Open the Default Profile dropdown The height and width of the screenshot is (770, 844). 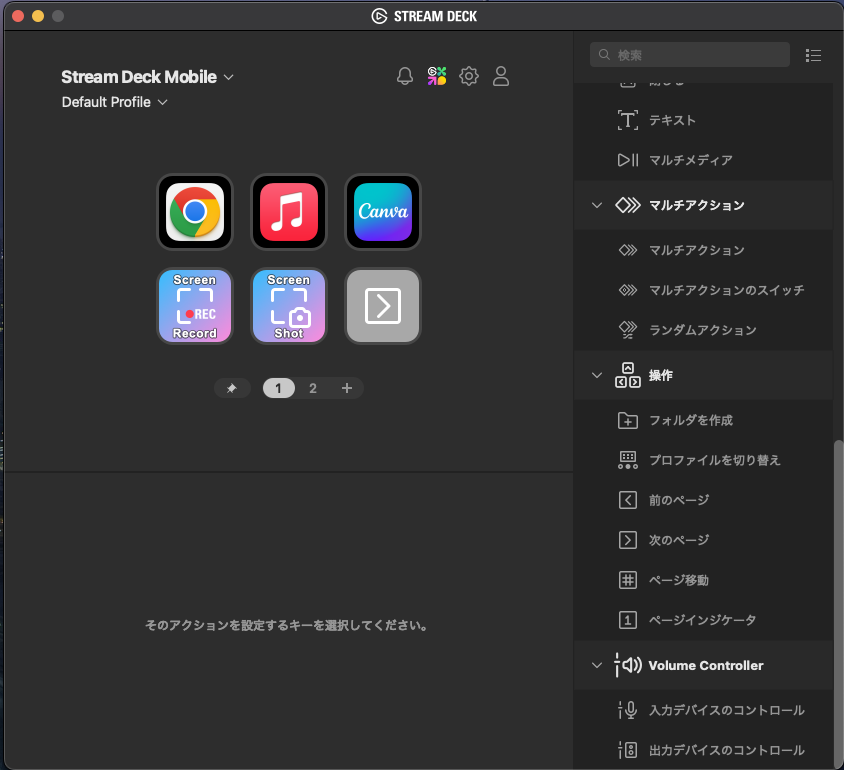tap(115, 102)
